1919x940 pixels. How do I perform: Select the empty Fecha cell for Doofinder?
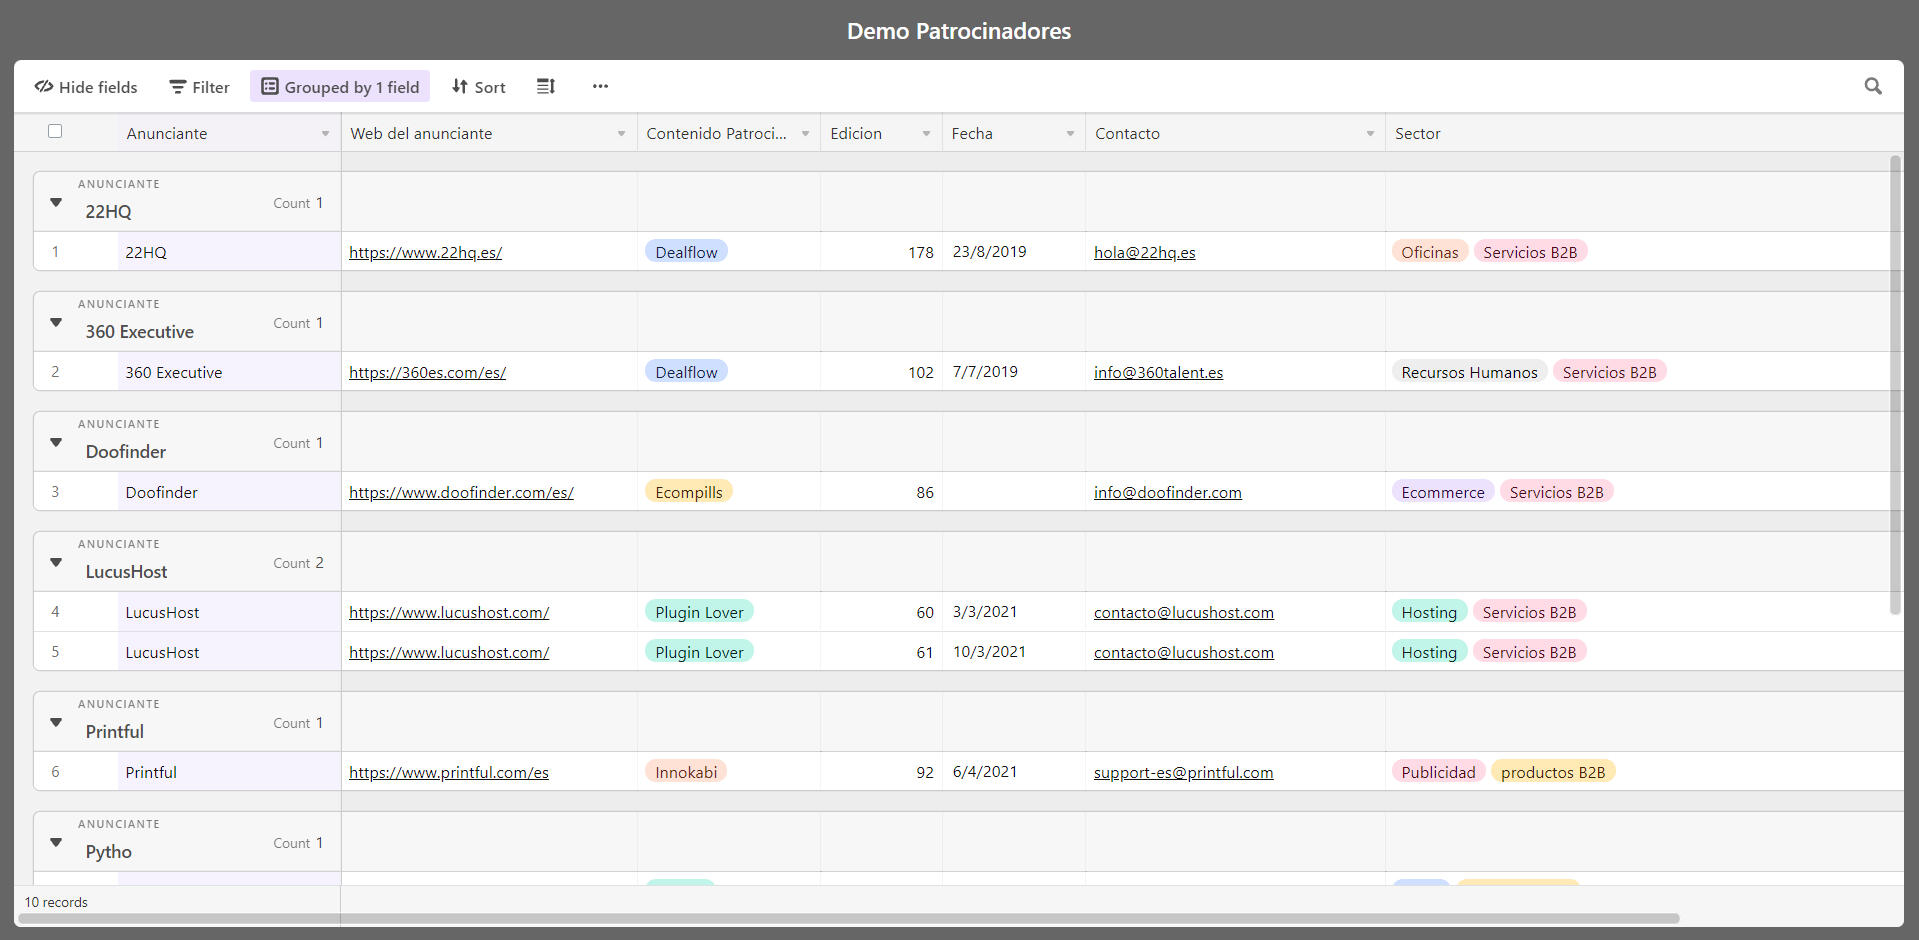tap(1013, 492)
